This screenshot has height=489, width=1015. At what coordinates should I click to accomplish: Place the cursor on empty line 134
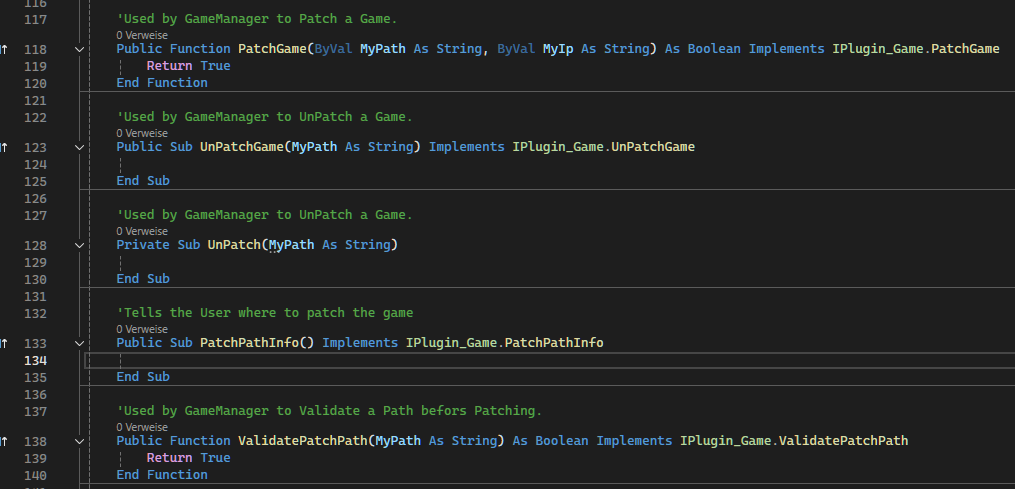[550, 360]
